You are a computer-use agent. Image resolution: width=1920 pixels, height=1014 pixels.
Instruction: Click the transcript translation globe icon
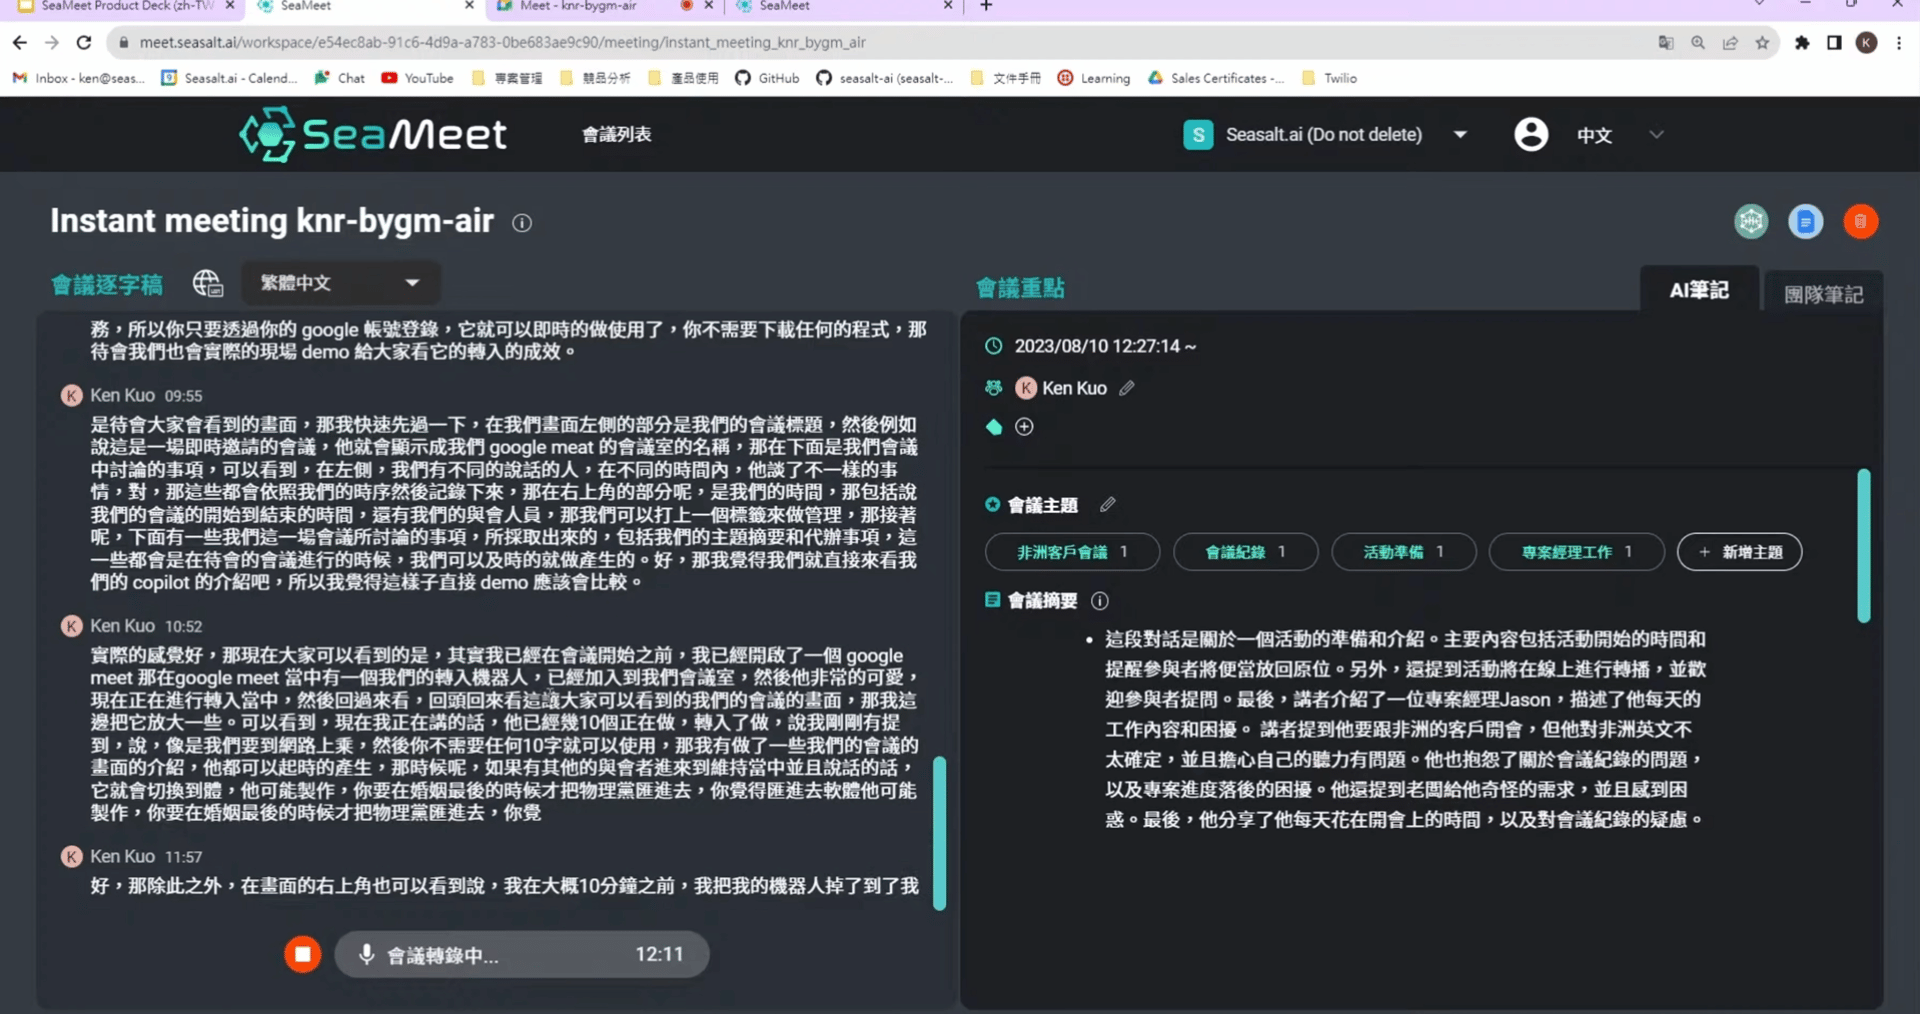click(207, 284)
